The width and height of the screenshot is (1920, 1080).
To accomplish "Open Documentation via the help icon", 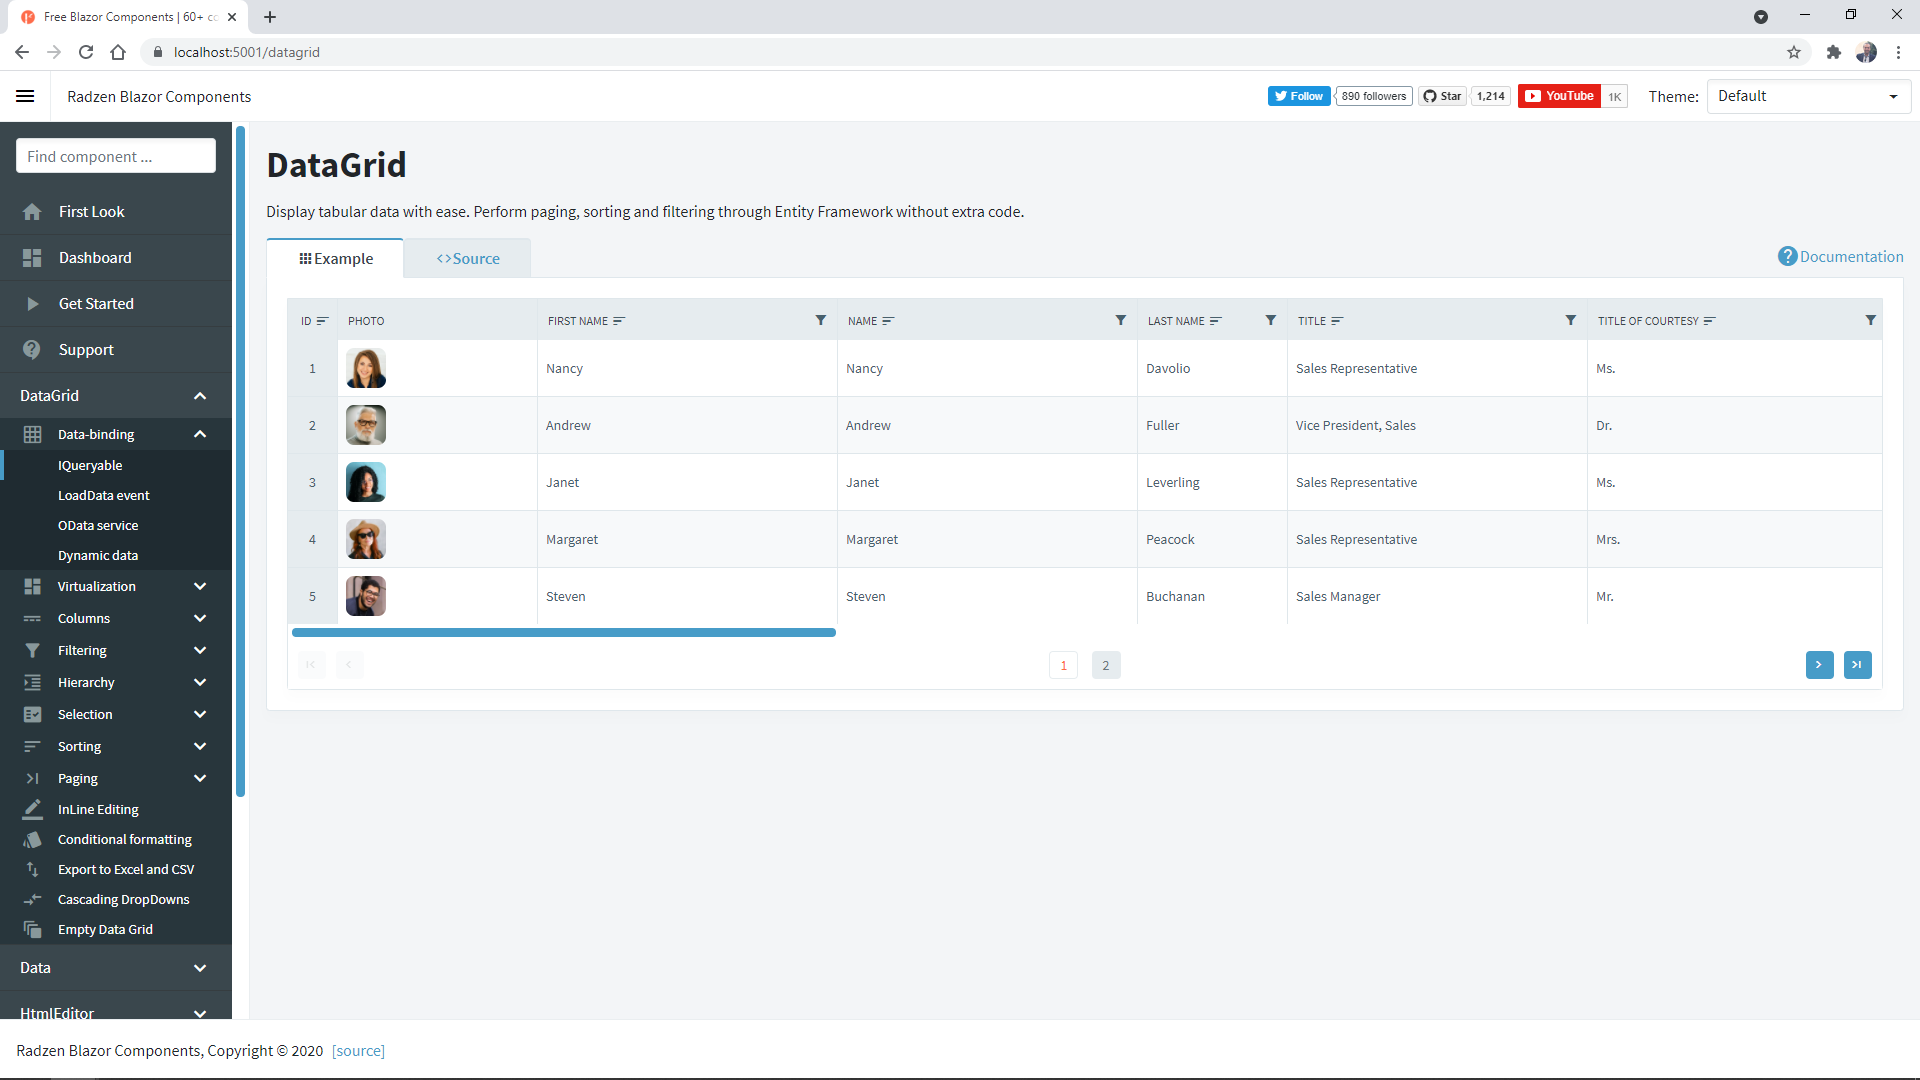I will (x=1787, y=256).
